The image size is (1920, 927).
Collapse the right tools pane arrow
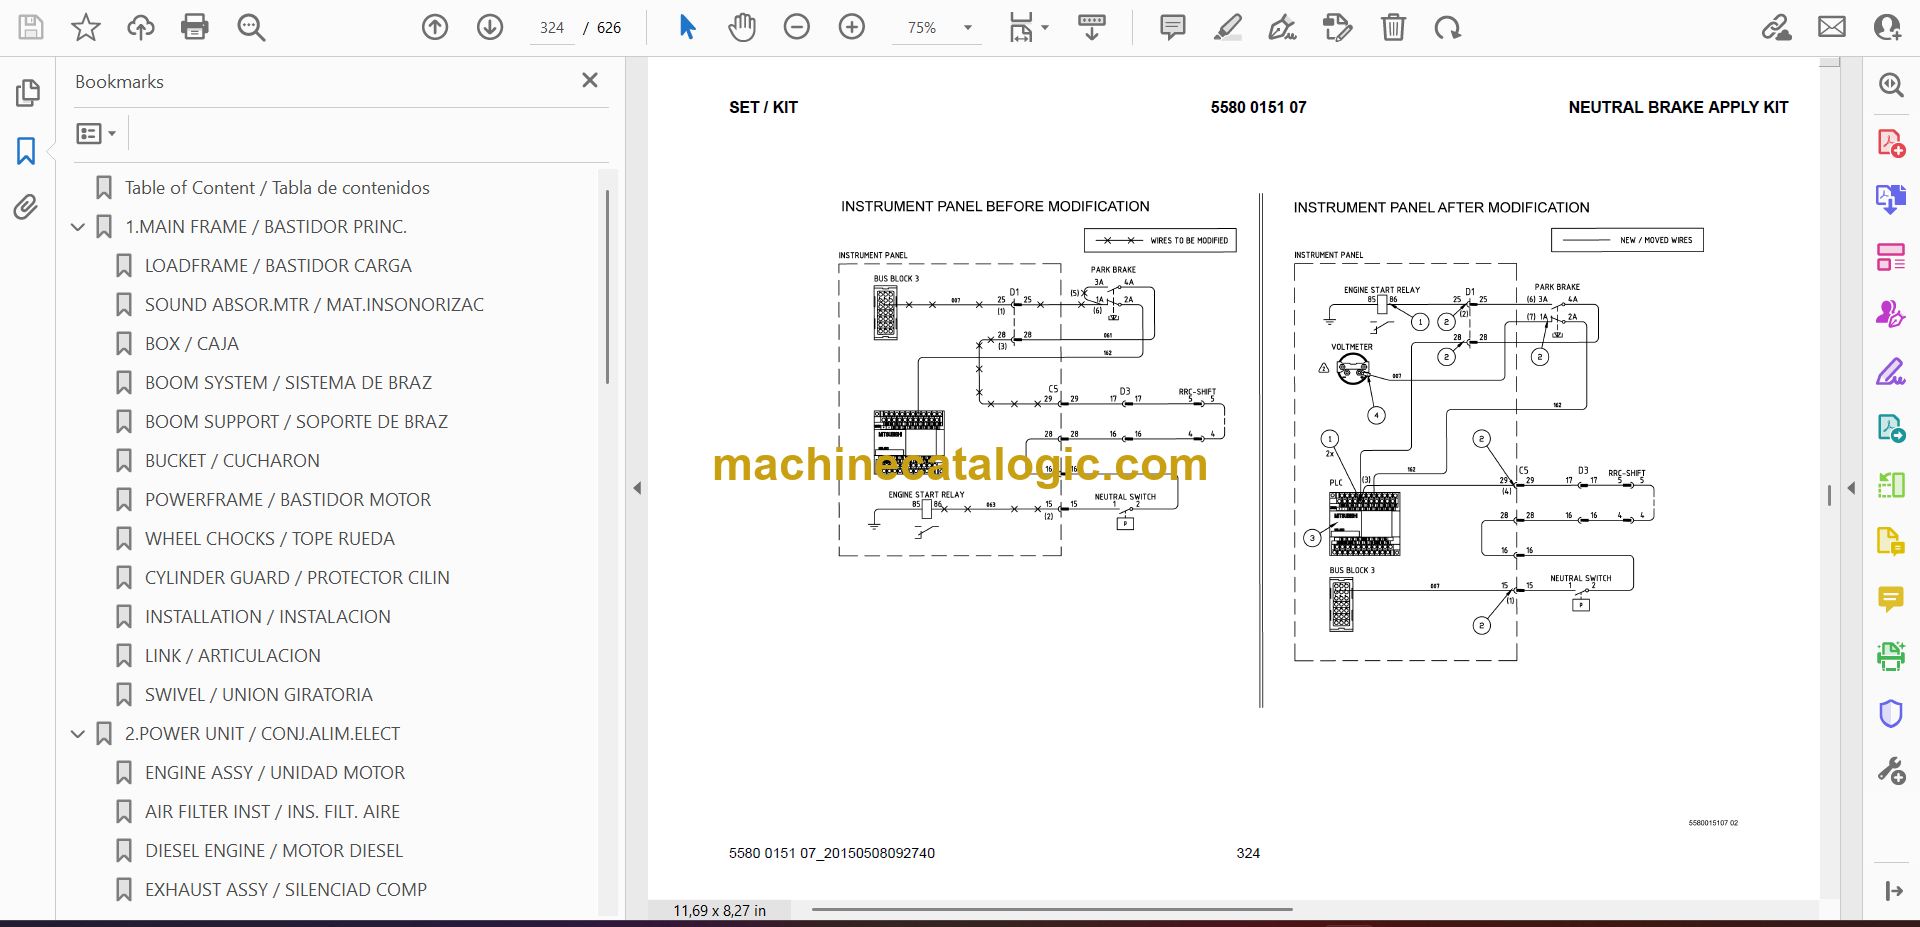(x=1851, y=488)
